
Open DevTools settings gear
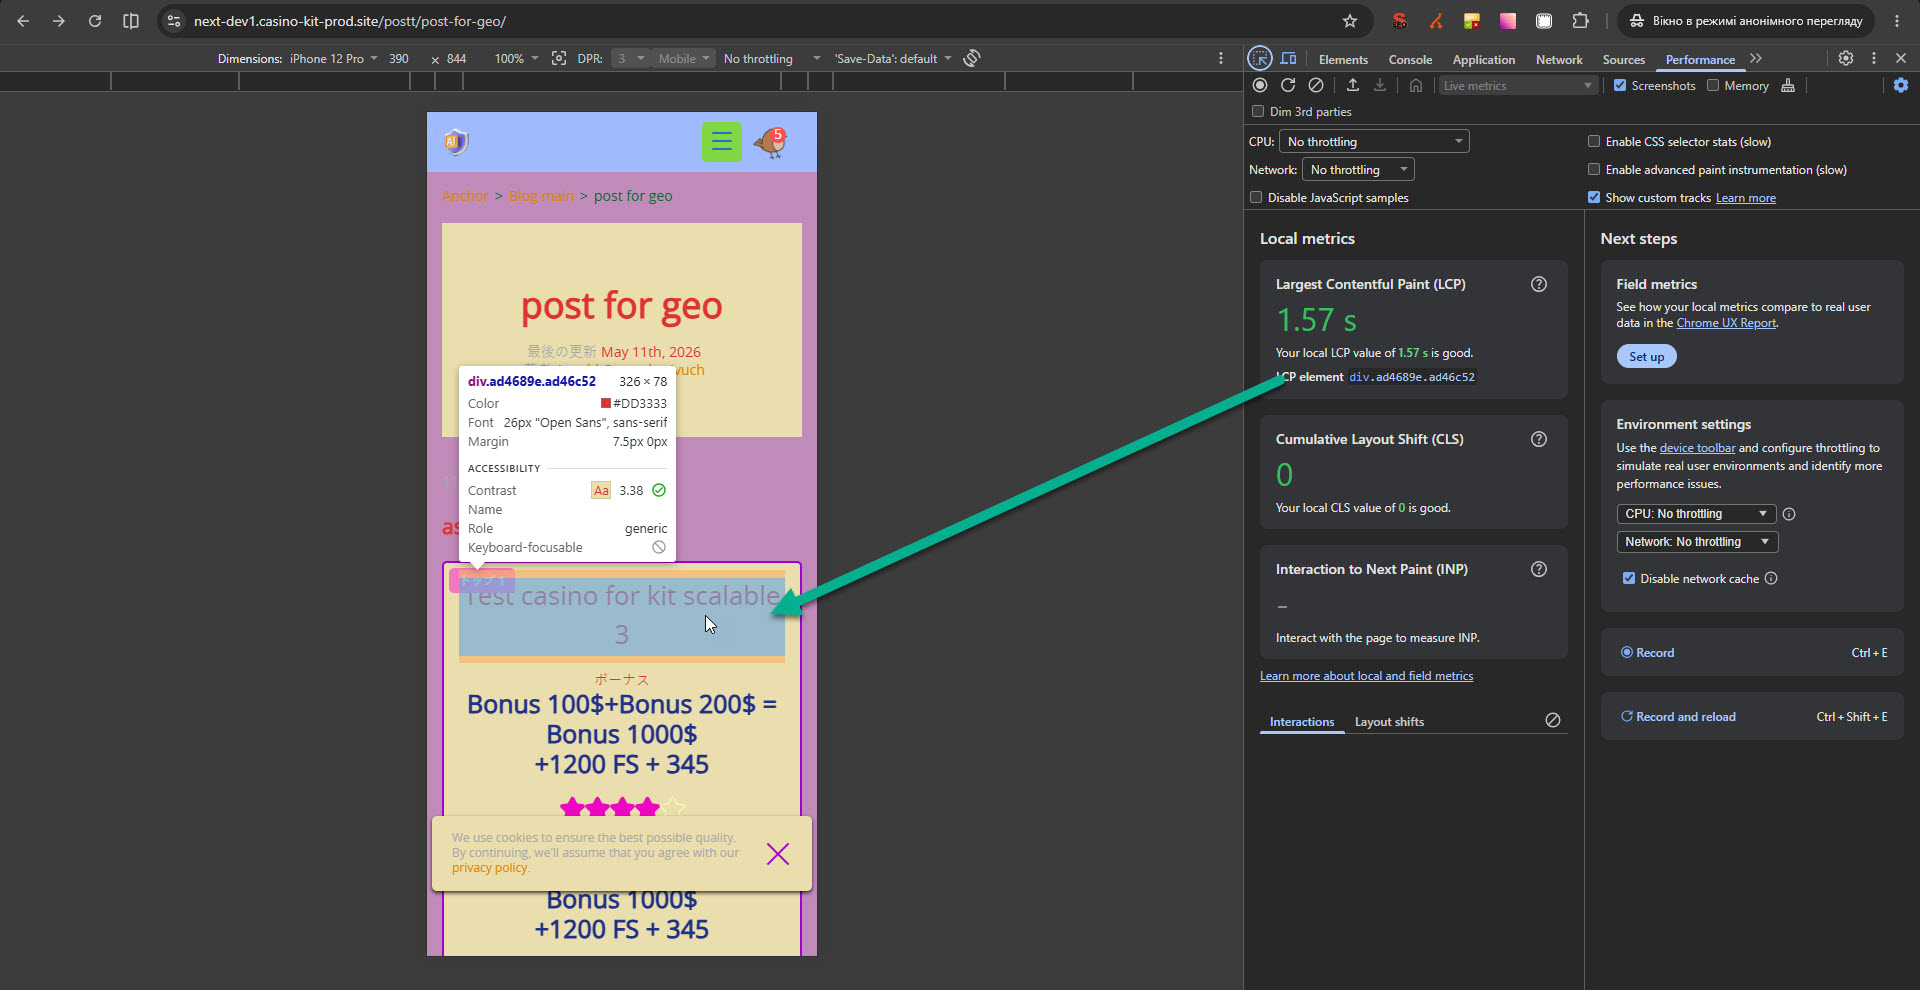(1846, 58)
